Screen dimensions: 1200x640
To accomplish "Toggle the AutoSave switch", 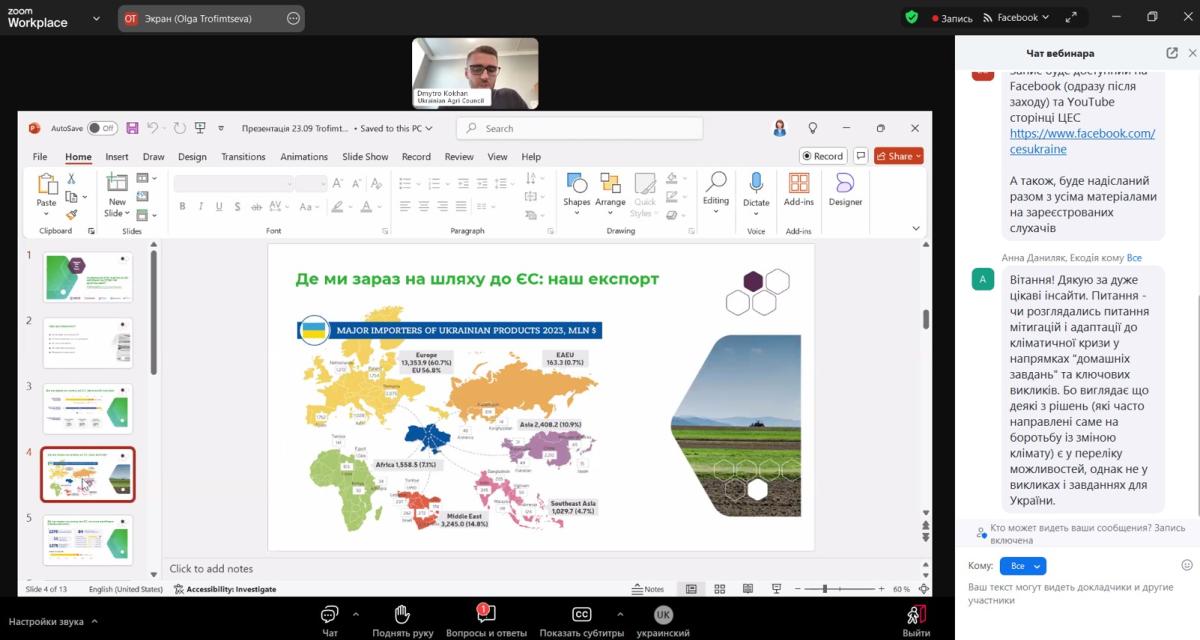I will coord(101,128).
